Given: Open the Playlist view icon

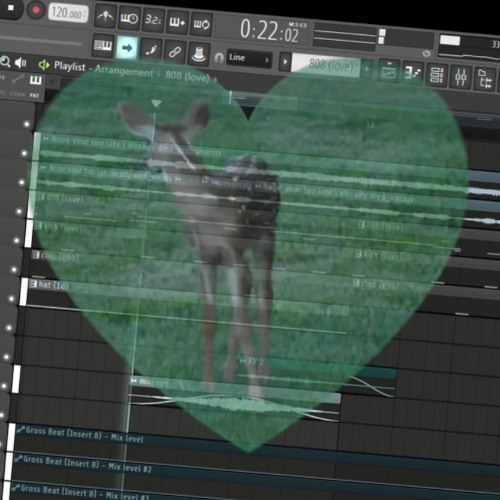Looking at the screenshot, I should coord(388,71).
